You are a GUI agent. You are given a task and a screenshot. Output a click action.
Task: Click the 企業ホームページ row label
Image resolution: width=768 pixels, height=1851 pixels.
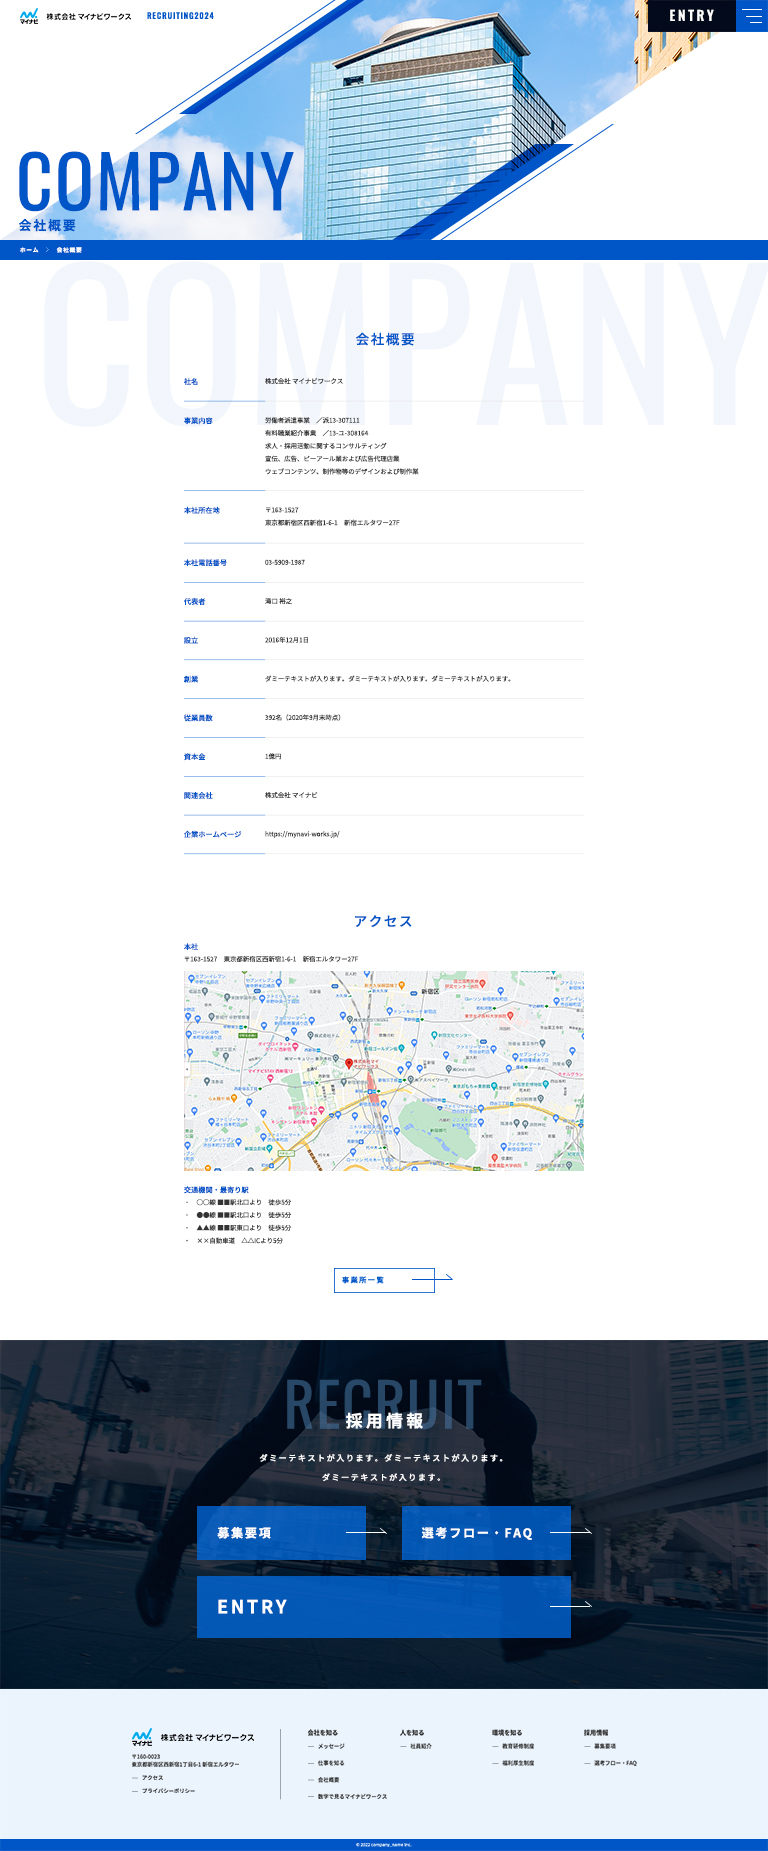[x=212, y=834]
